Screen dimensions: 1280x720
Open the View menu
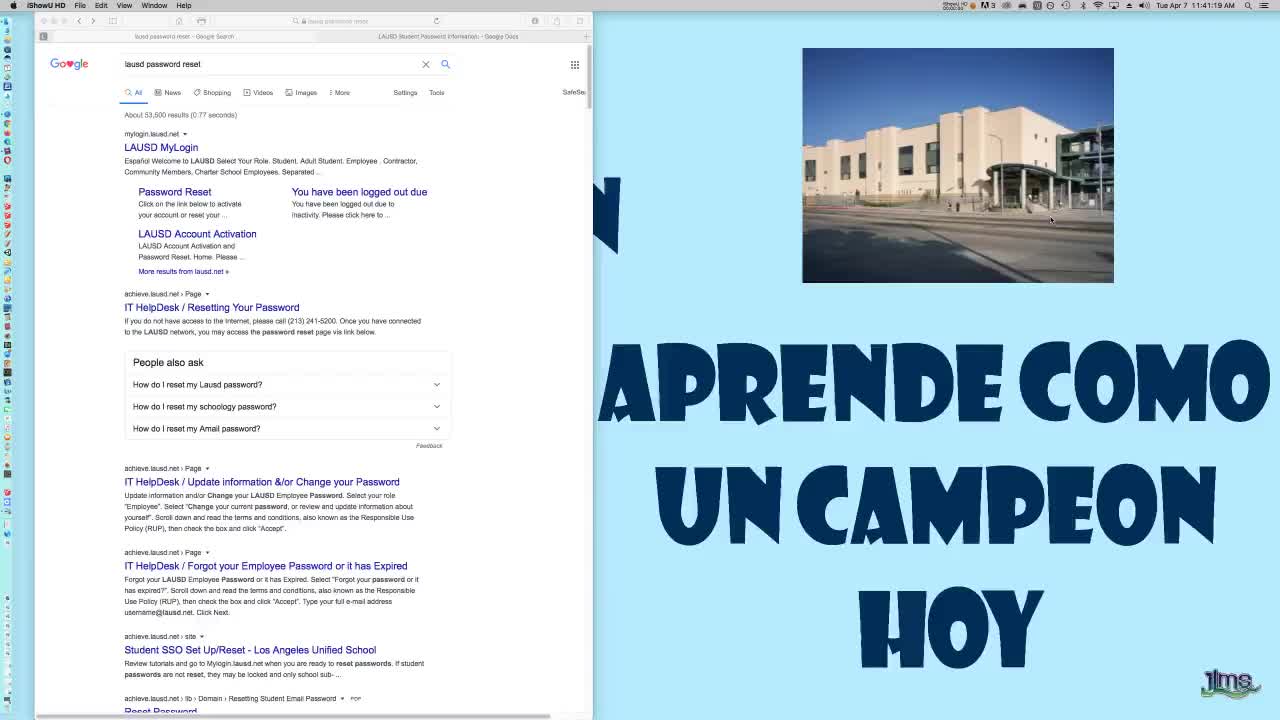[x=124, y=5]
